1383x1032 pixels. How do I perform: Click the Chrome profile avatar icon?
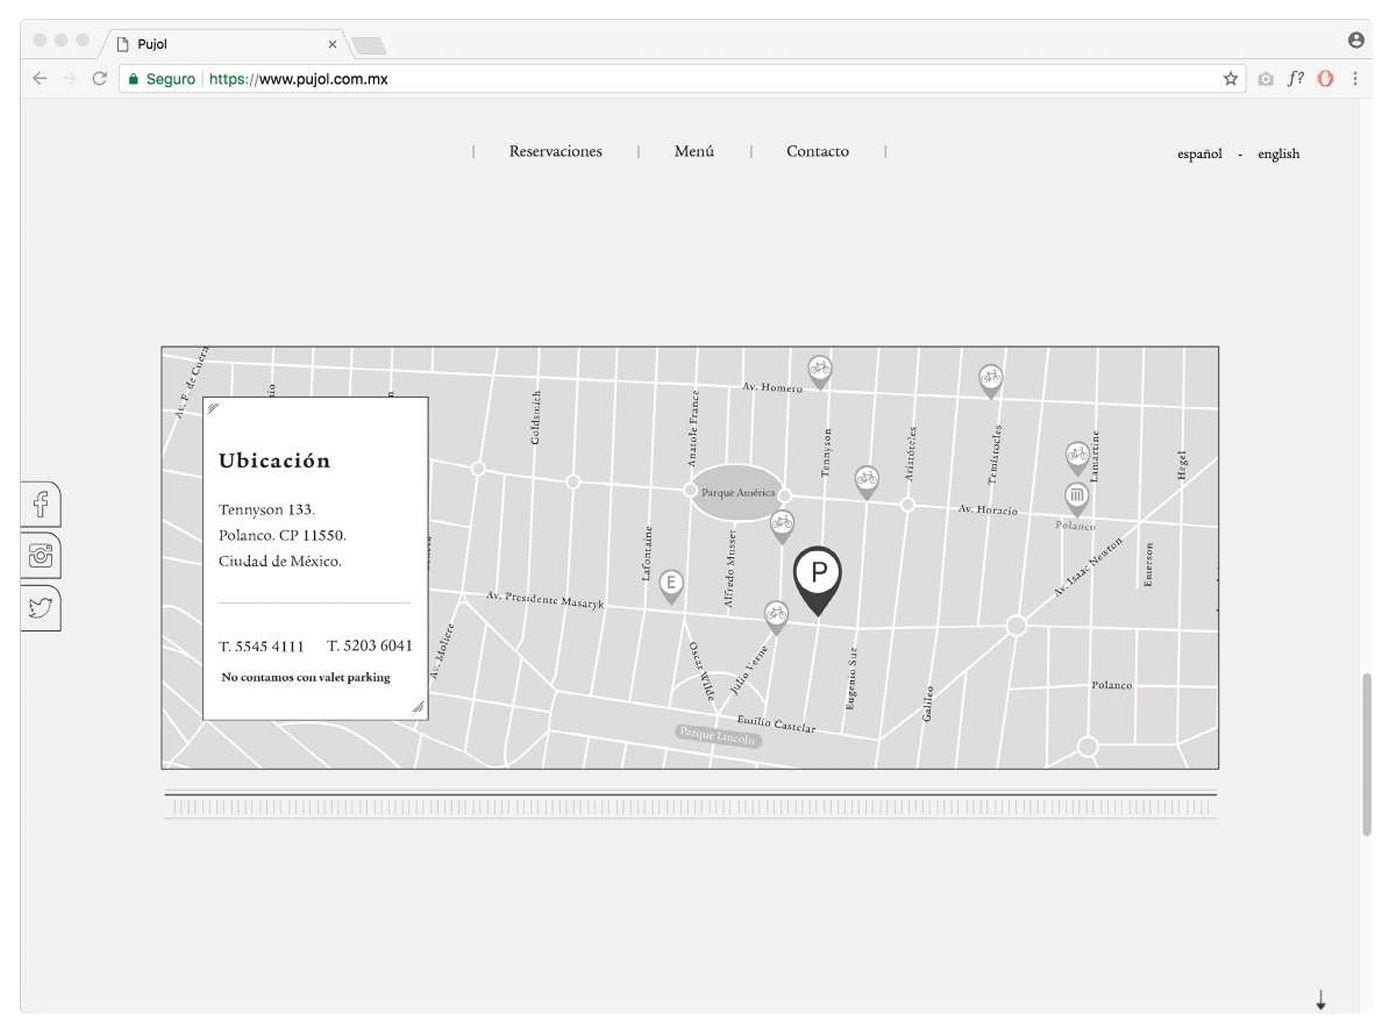pyautogui.click(x=1356, y=40)
